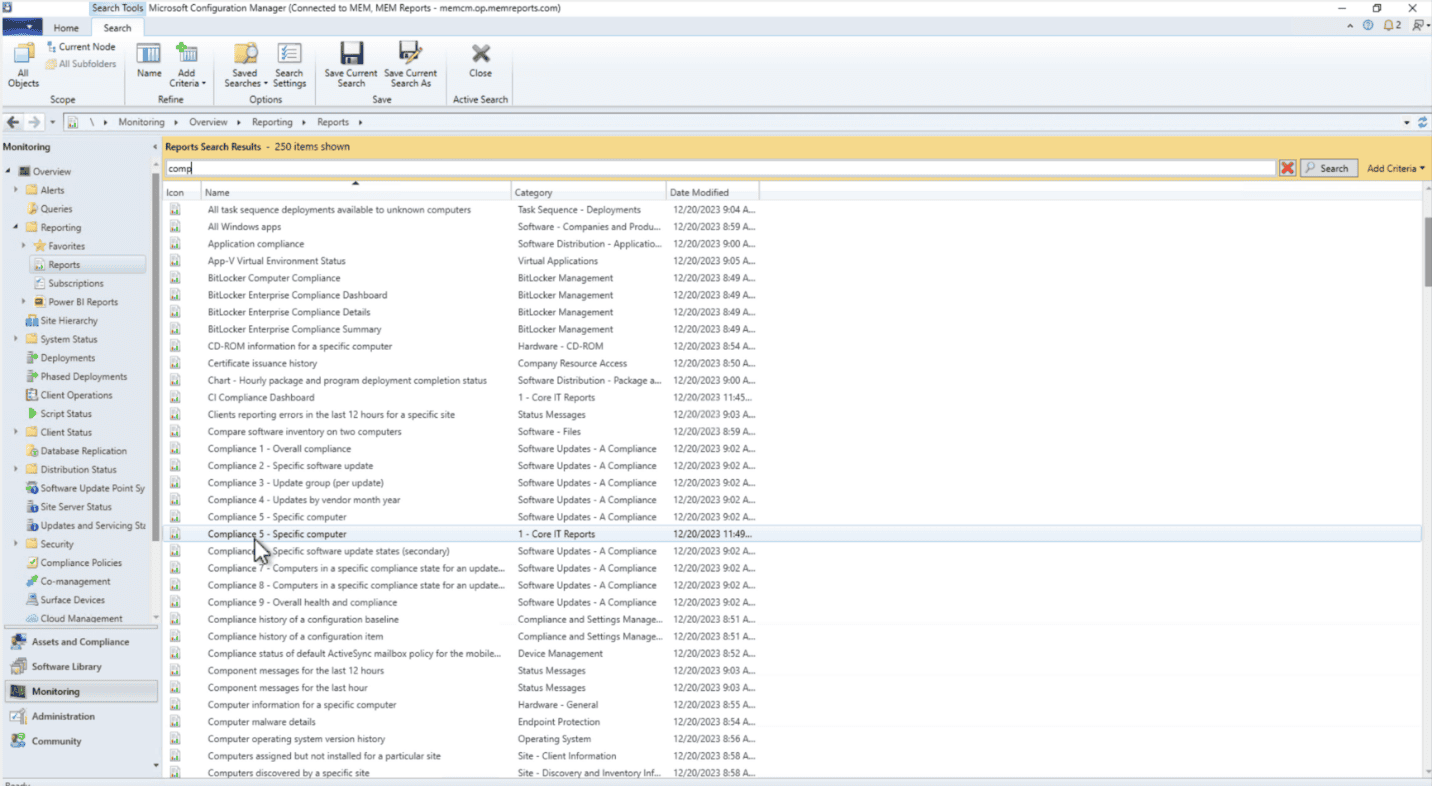This screenshot has width=1432, height=786.
Task: Expand the Favorites tree node
Action: point(24,246)
